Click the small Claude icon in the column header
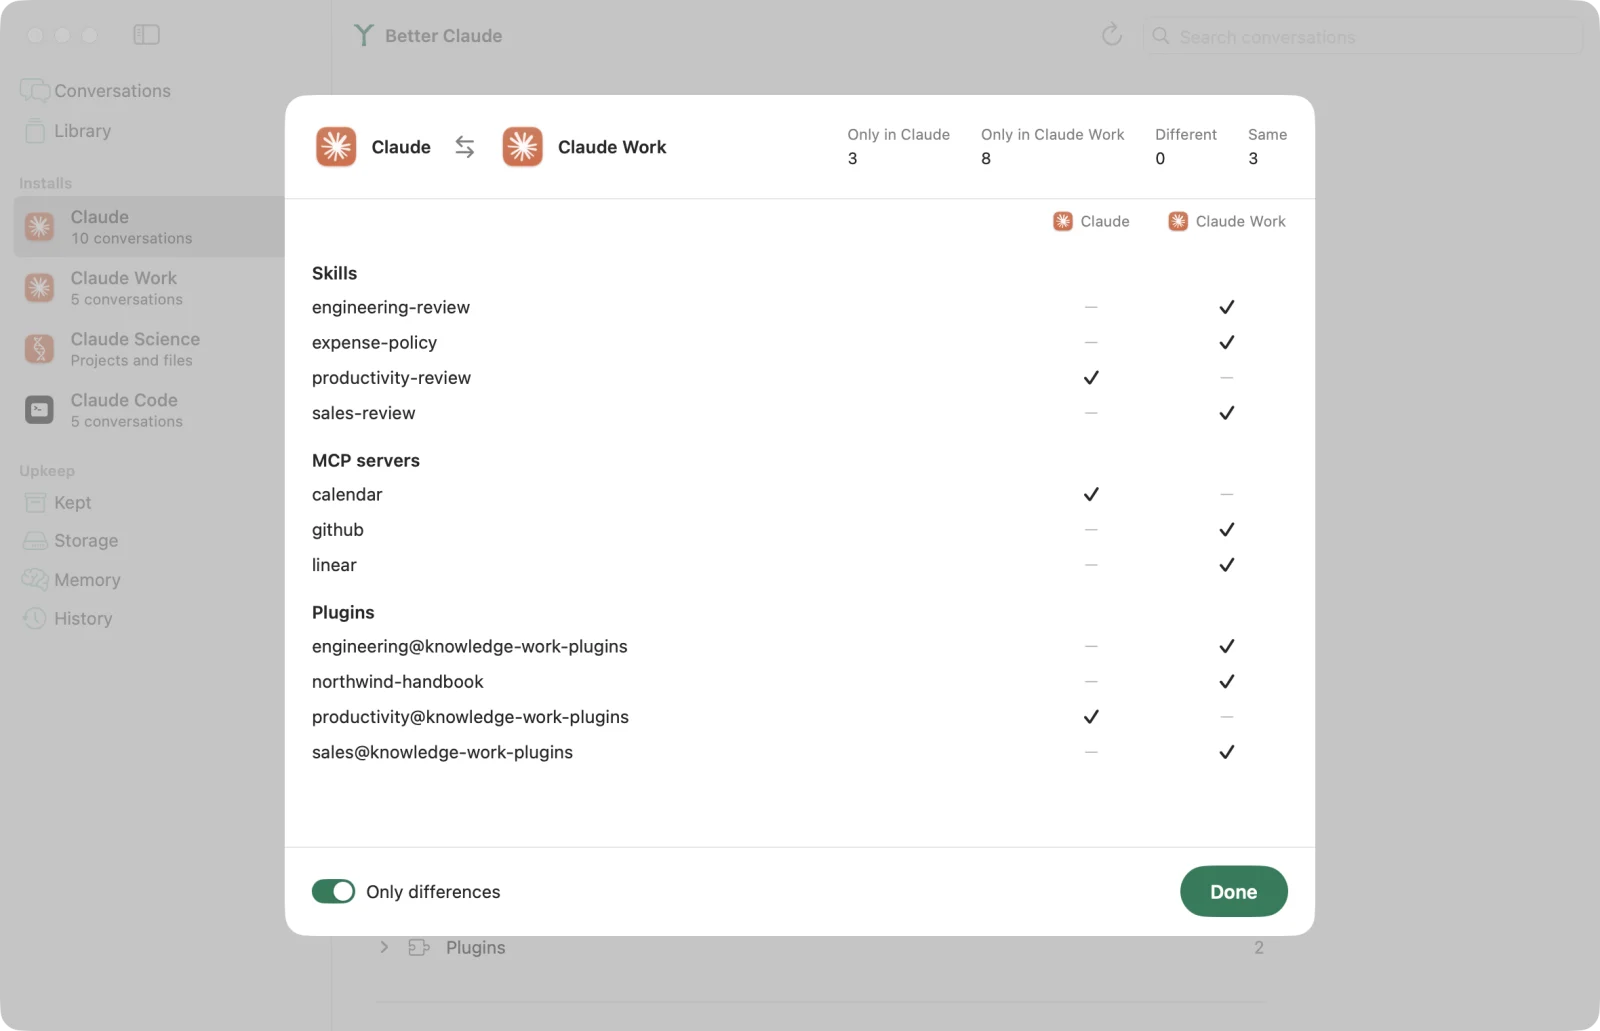 [x=1063, y=221]
